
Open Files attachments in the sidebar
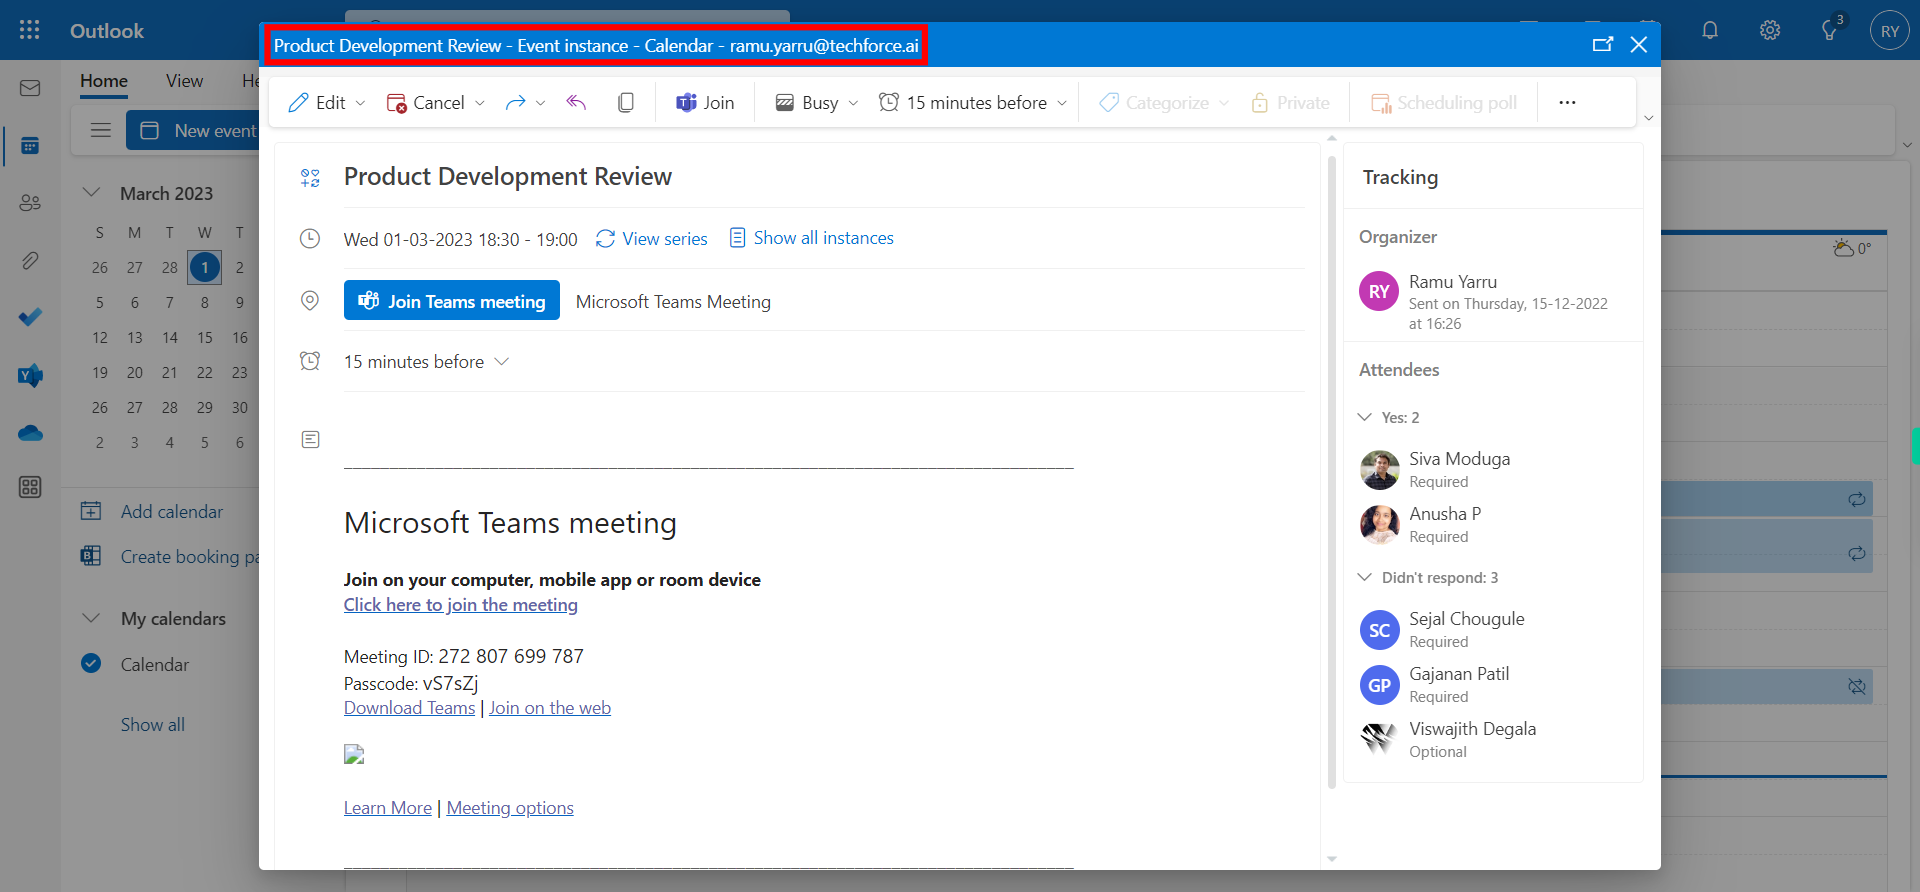tap(30, 261)
